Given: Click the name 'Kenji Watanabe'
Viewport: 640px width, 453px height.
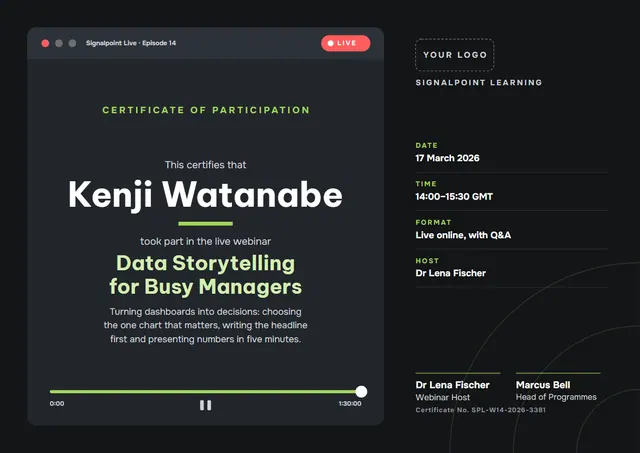Looking at the screenshot, I should coord(205,195).
